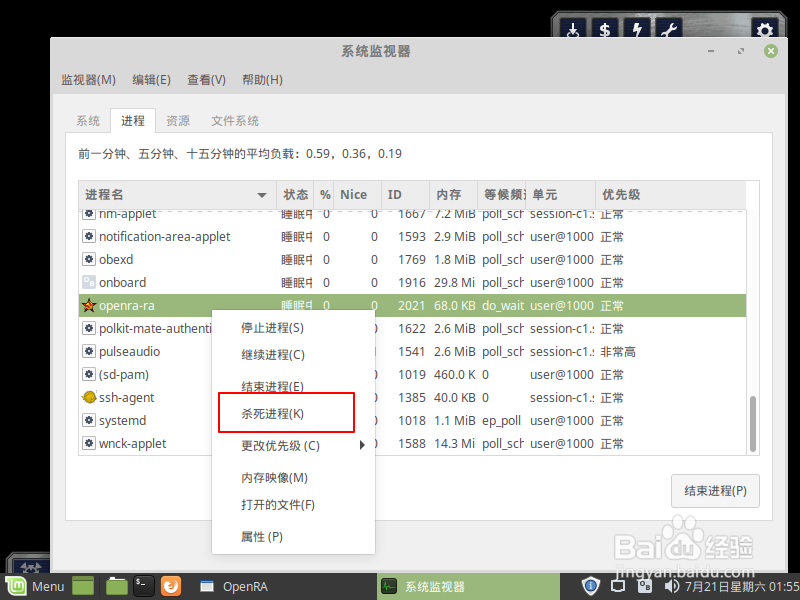
Task: Click OpenRA wrench repair icon
Action: pyautogui.click(x=668, y=29)
